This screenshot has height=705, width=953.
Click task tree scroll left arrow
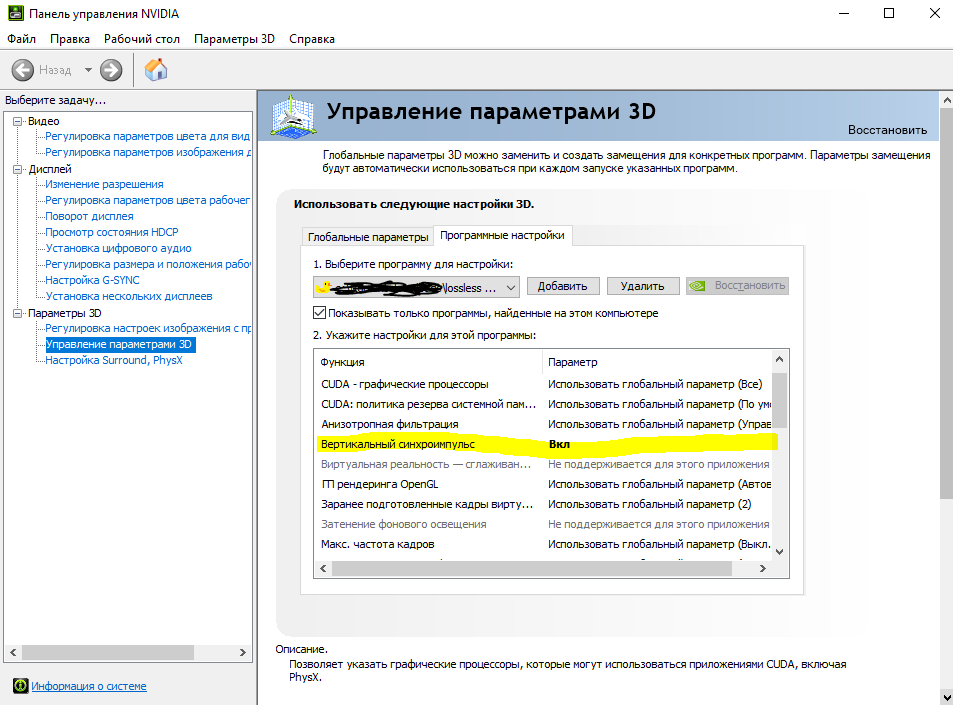[x=13, y=653]
